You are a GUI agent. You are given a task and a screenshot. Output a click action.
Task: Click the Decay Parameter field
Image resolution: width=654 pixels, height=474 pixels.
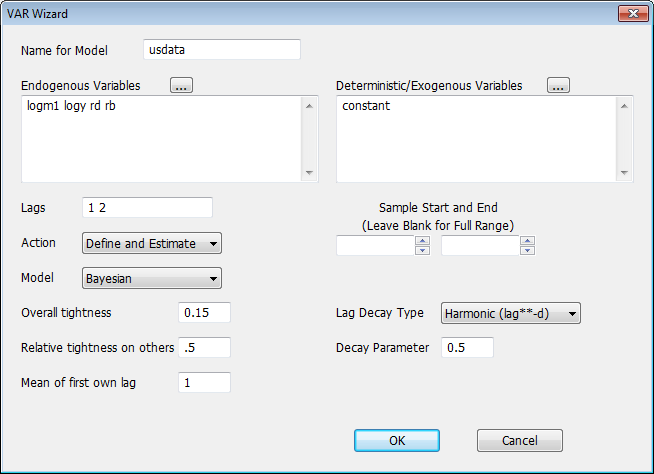click(x=467, y=348)
